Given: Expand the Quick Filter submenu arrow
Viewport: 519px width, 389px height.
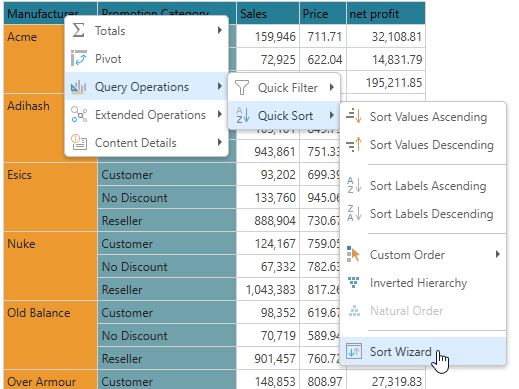Looking at the screenshot, I should 331,87.
